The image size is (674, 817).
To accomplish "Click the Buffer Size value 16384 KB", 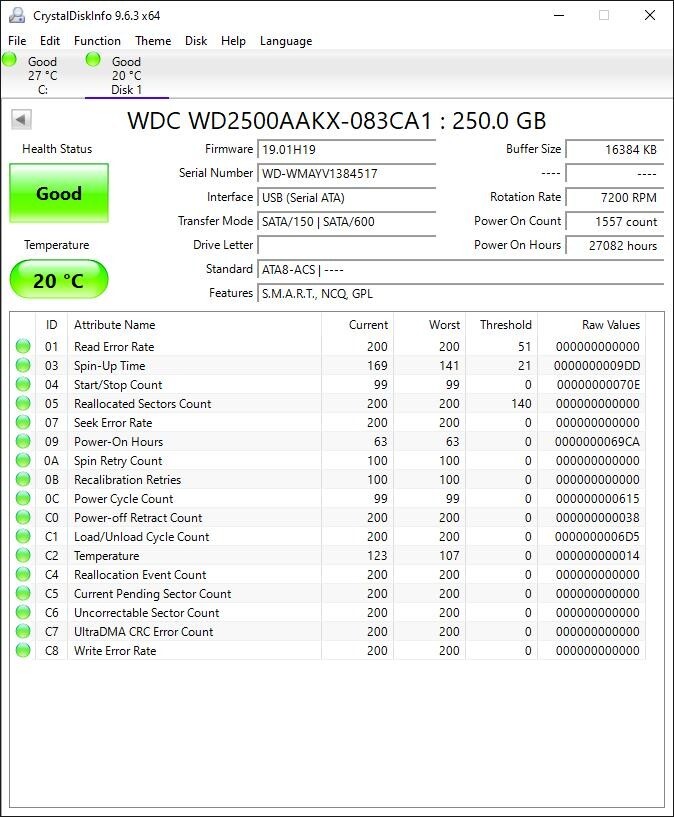I will 615,150.
